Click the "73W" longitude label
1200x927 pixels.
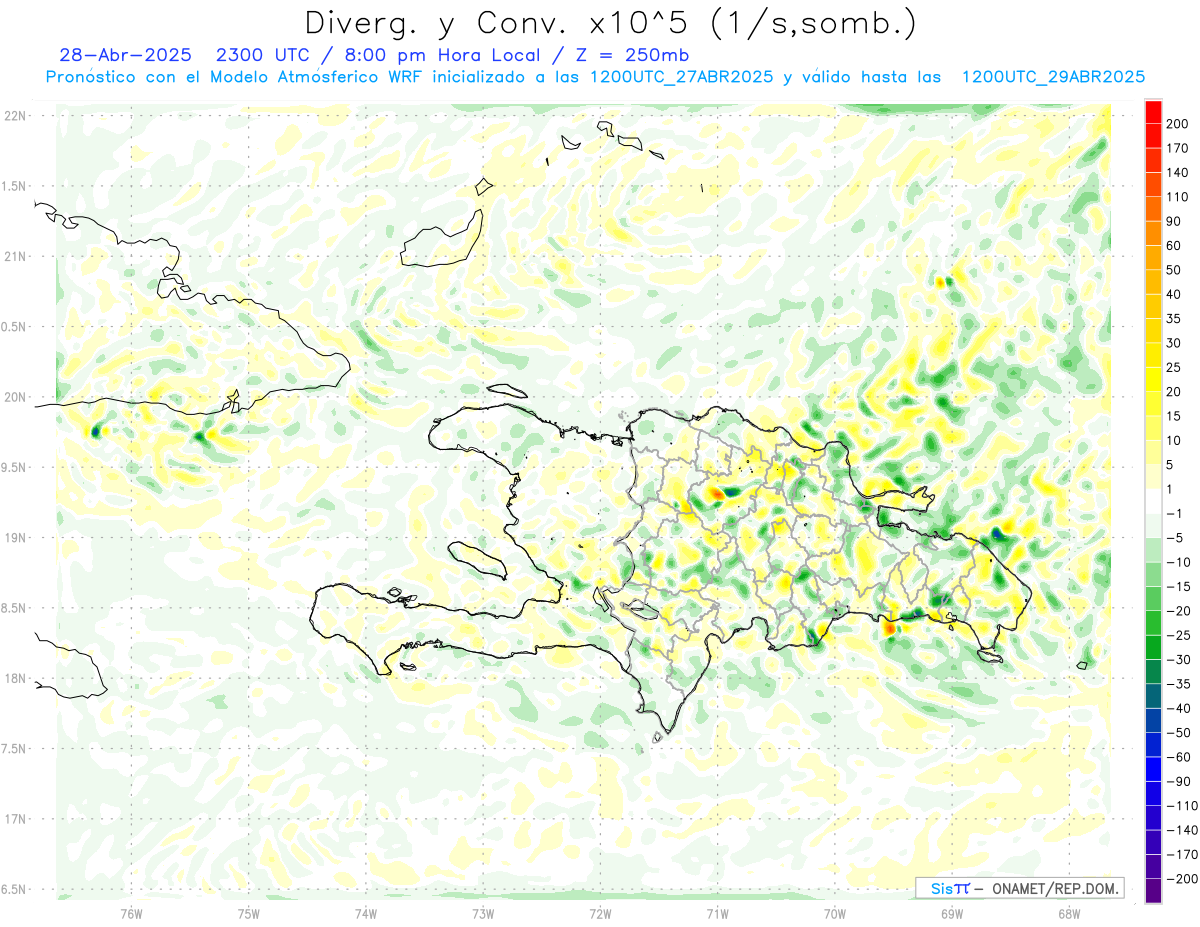coord(483,914)
